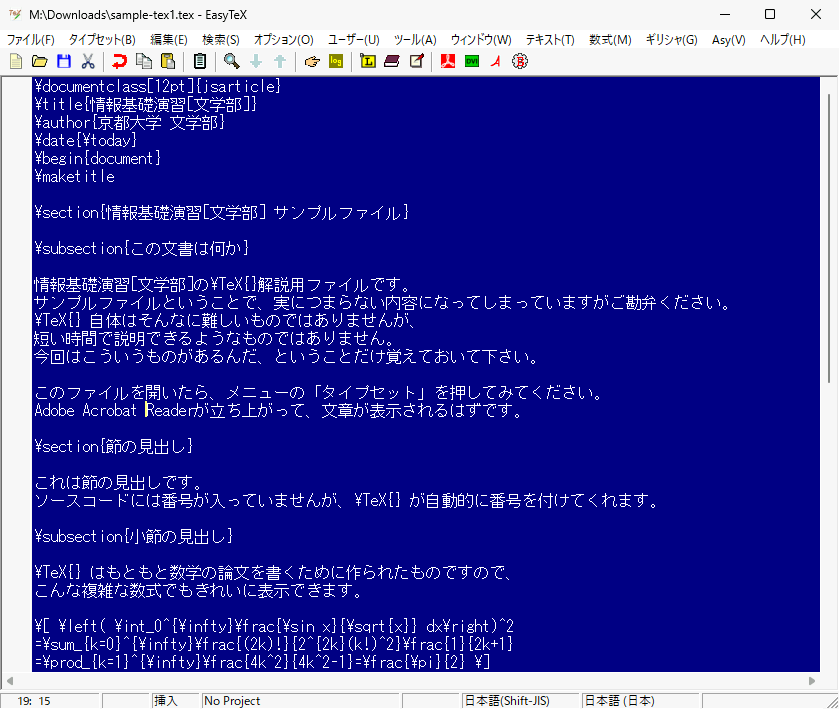Viewport: 839px width, 709px height.
Task: Maximize the EasyTeX window
Action: click(769, 14)
